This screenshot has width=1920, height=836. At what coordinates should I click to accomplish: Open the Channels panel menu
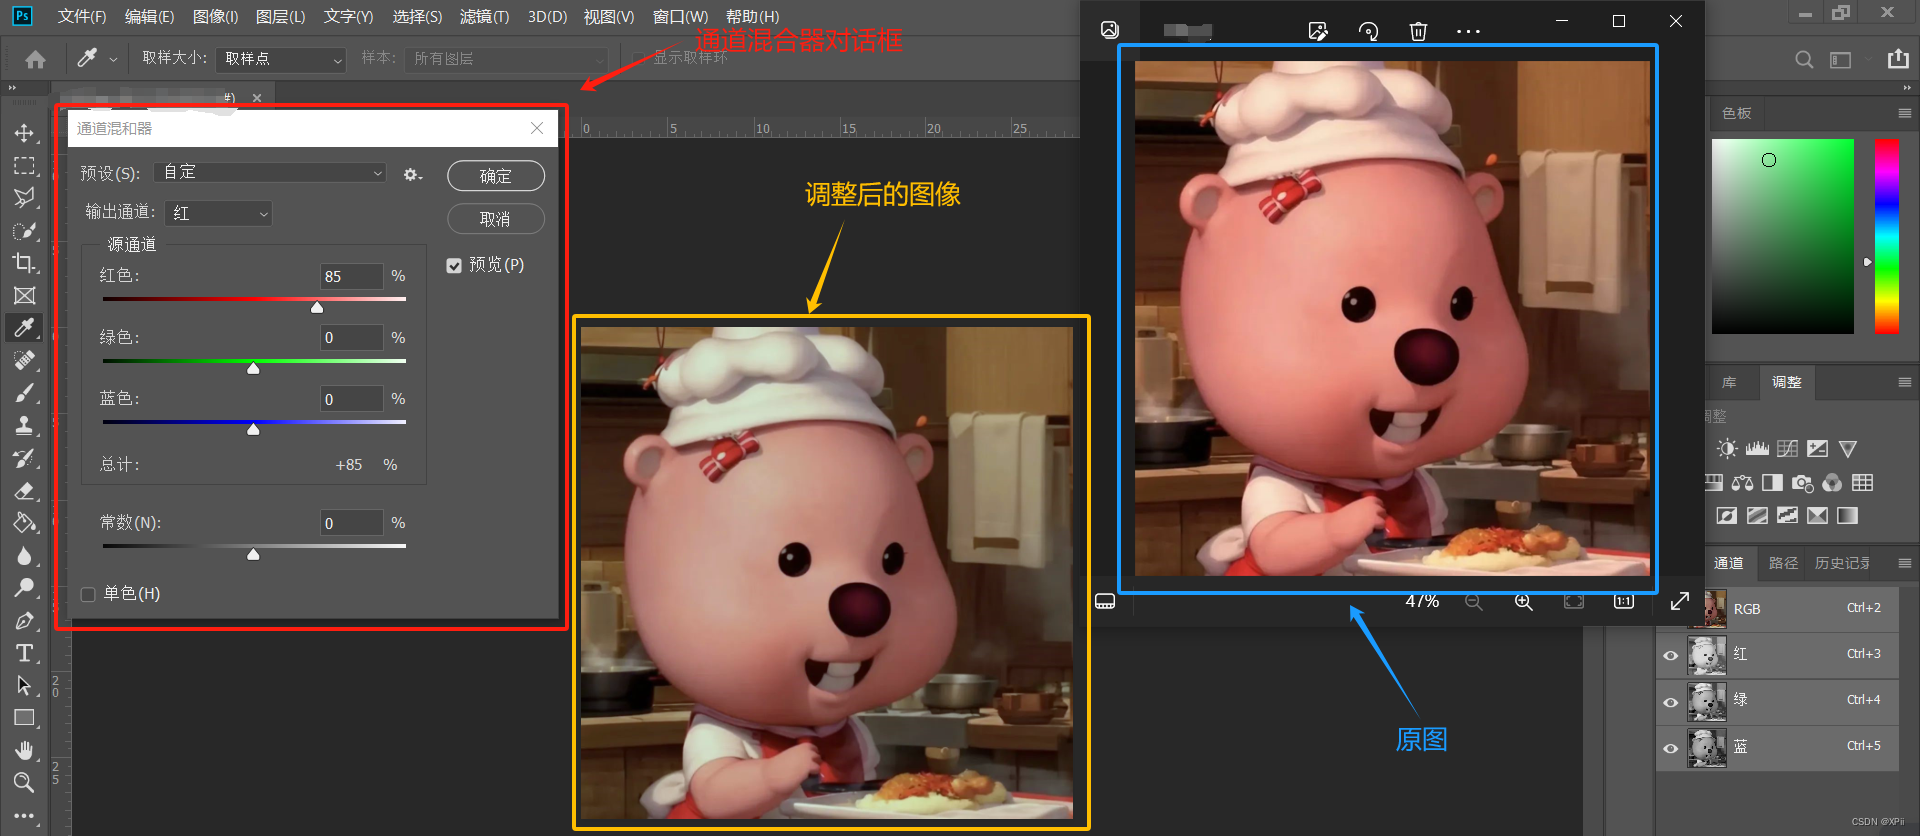pyautogui.click(x=1904, y=563)
